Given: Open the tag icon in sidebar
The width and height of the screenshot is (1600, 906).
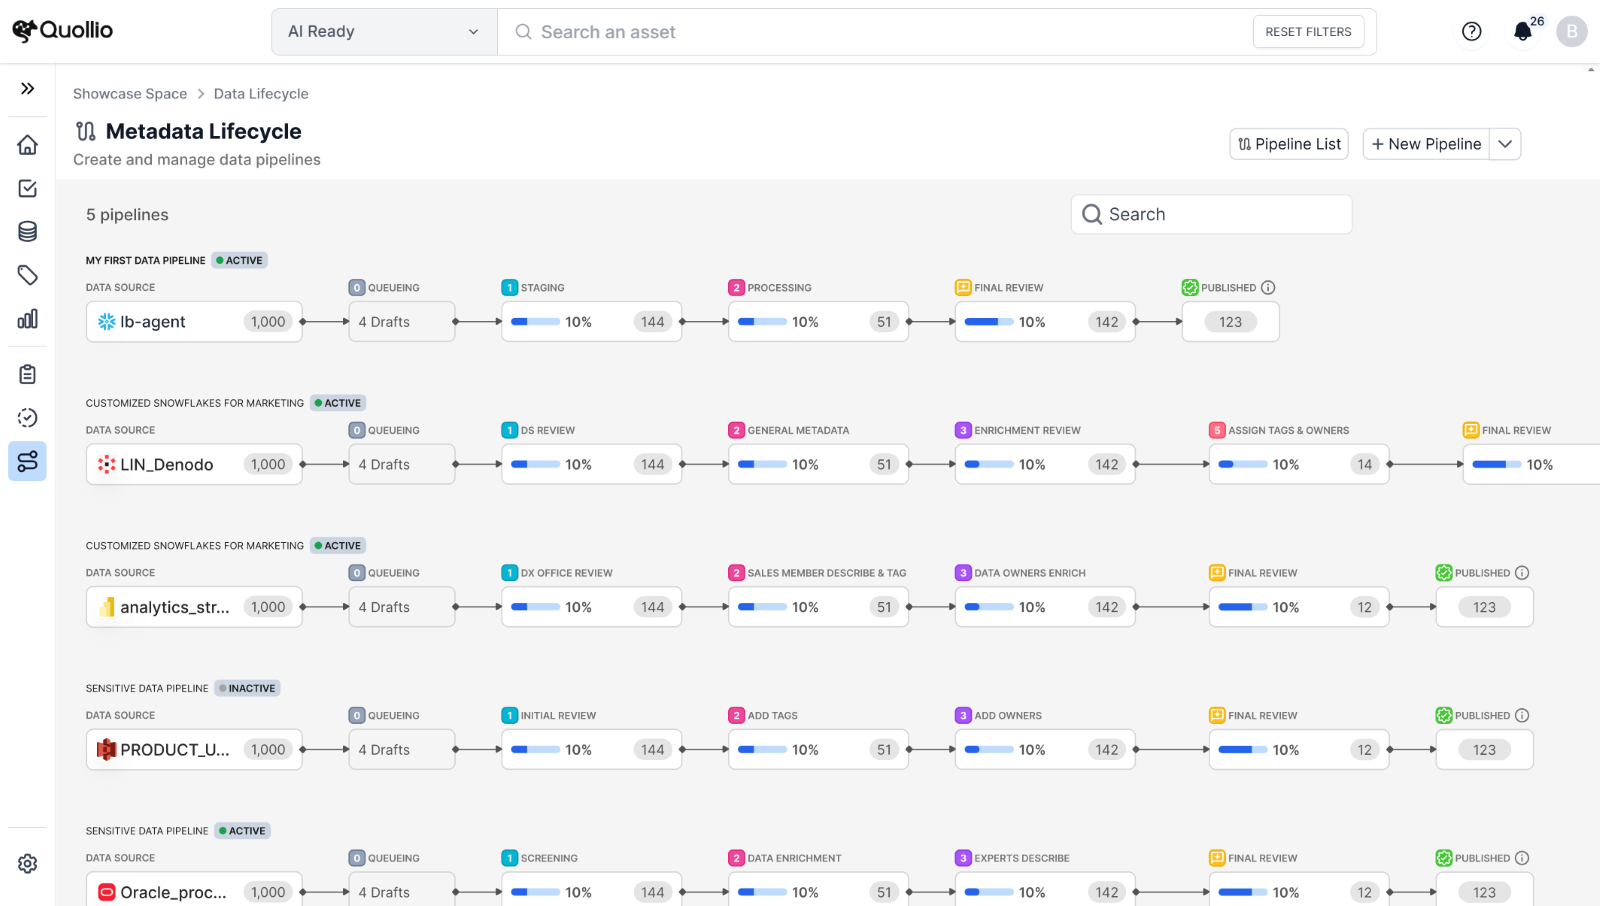Looking at the screenshot, I should click(27, 275).
